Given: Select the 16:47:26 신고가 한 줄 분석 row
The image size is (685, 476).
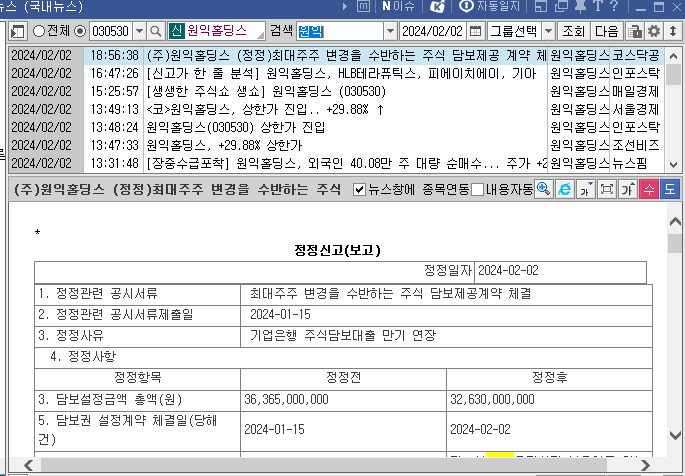Looking at the screenshot, I should tap(336, 73).
